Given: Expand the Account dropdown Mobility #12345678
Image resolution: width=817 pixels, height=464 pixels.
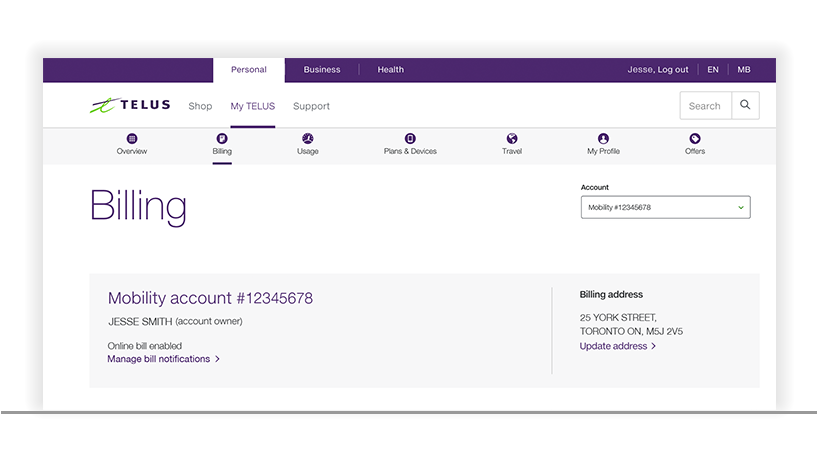Looking at the screenshot, I should (x=665, y=207).
